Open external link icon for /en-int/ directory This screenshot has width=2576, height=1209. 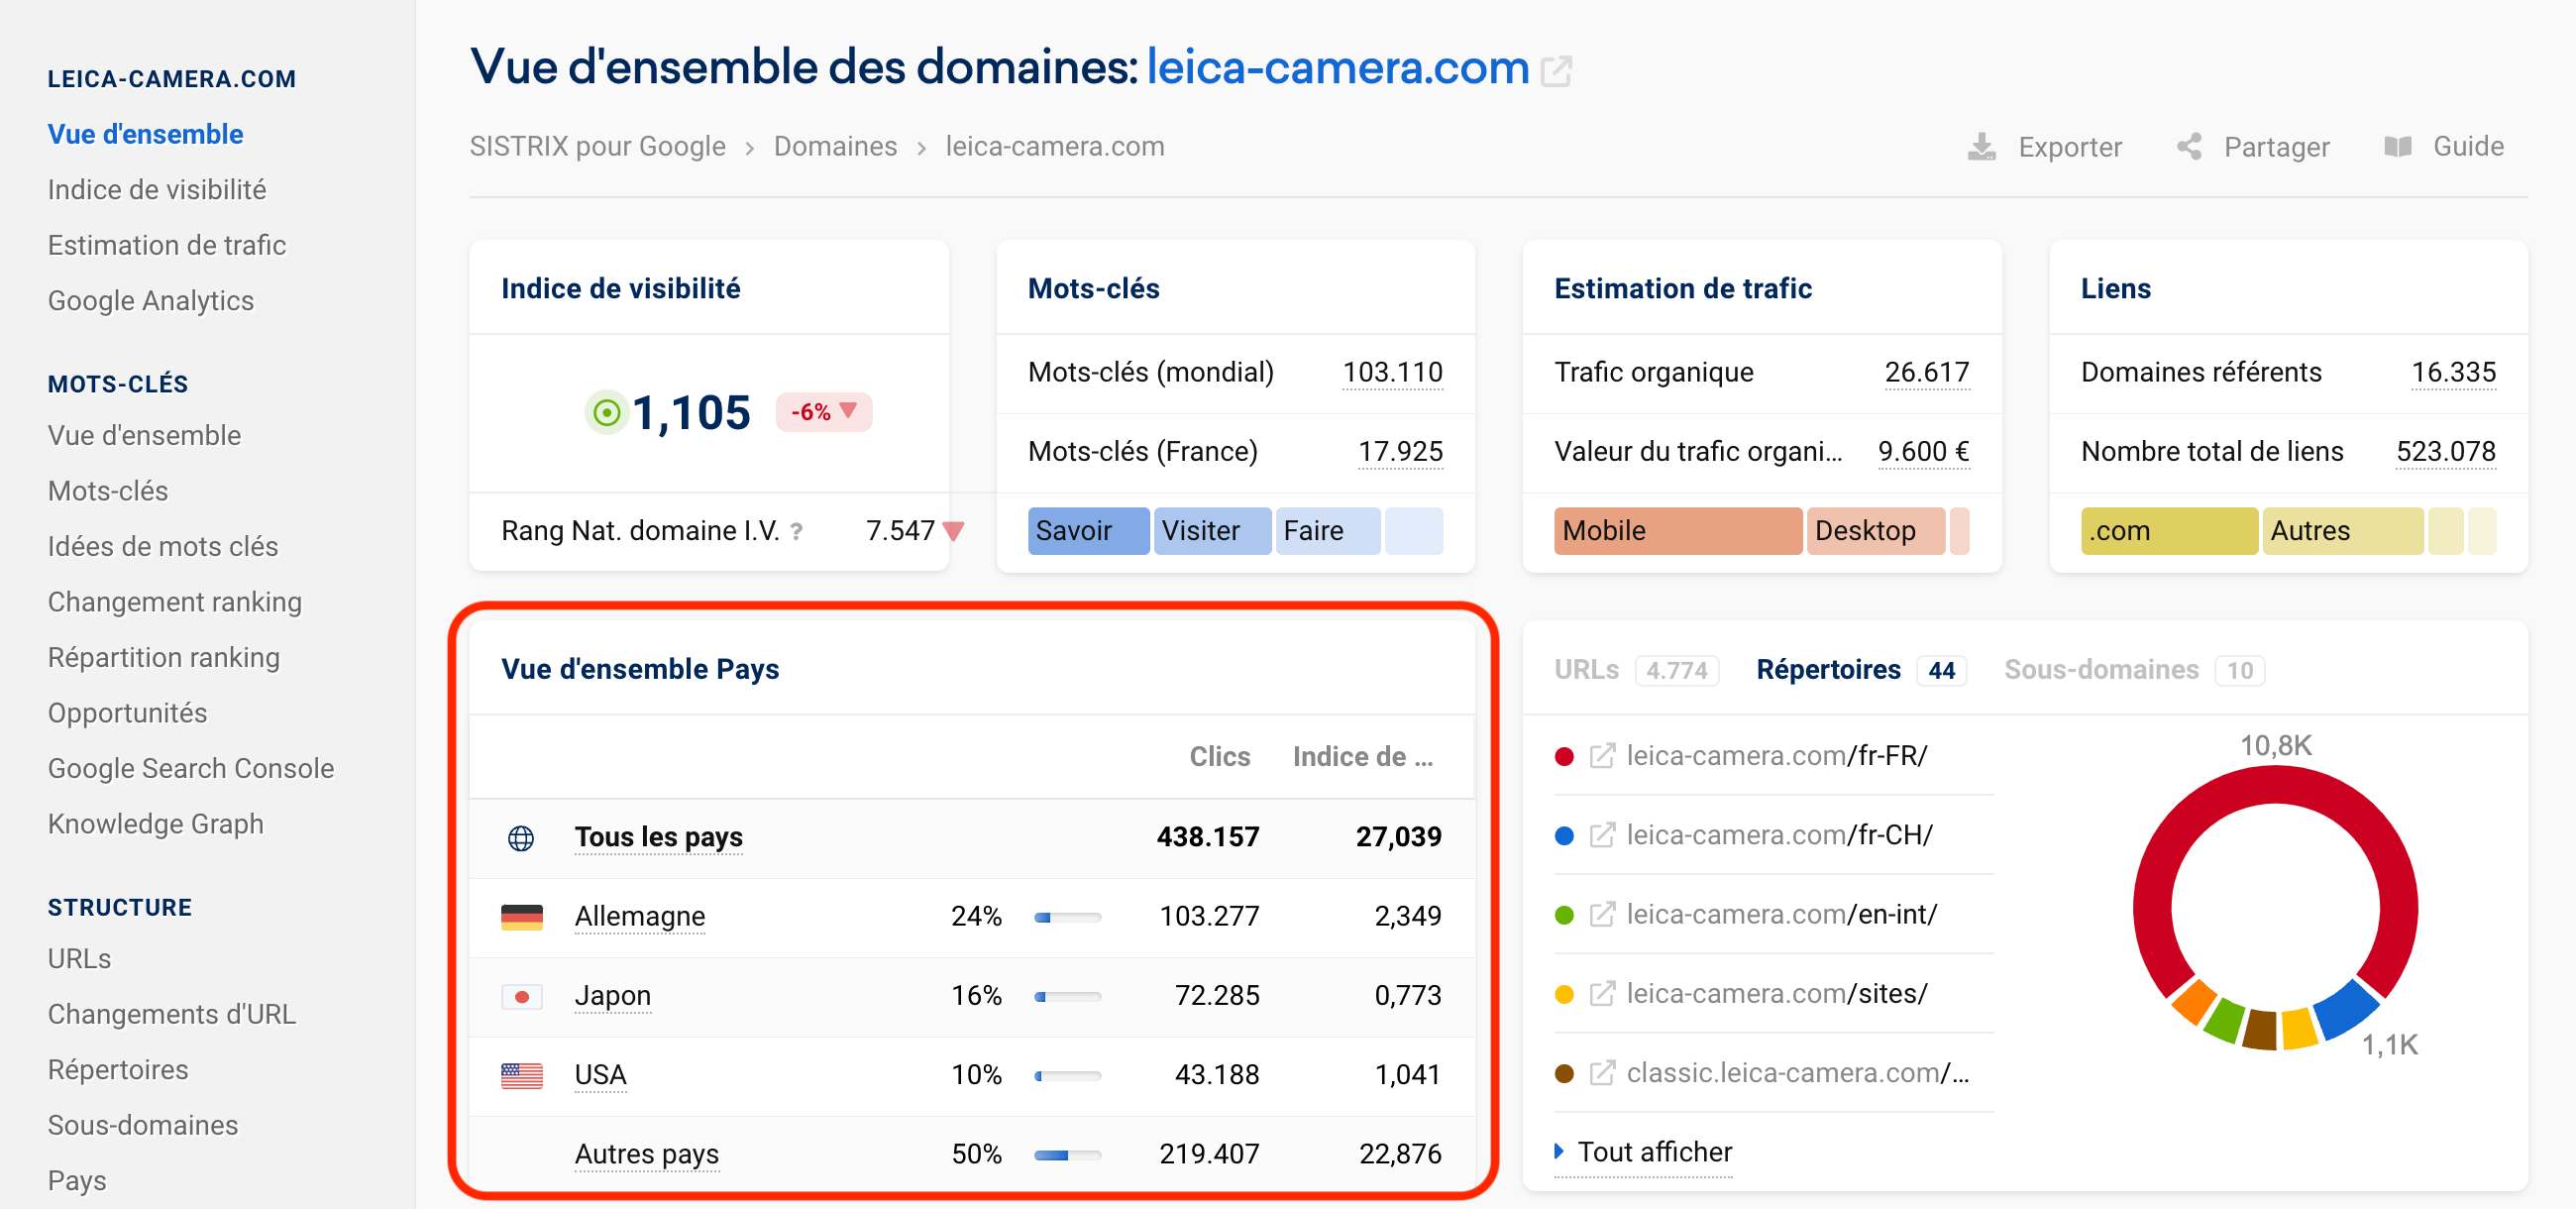coord(1602,914)
